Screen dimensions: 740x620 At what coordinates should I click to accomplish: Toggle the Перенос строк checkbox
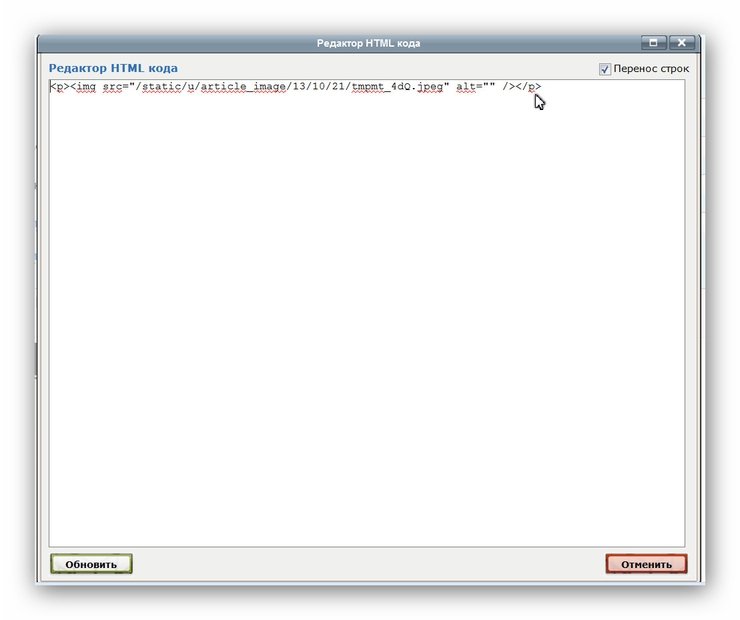pos(605,69)
